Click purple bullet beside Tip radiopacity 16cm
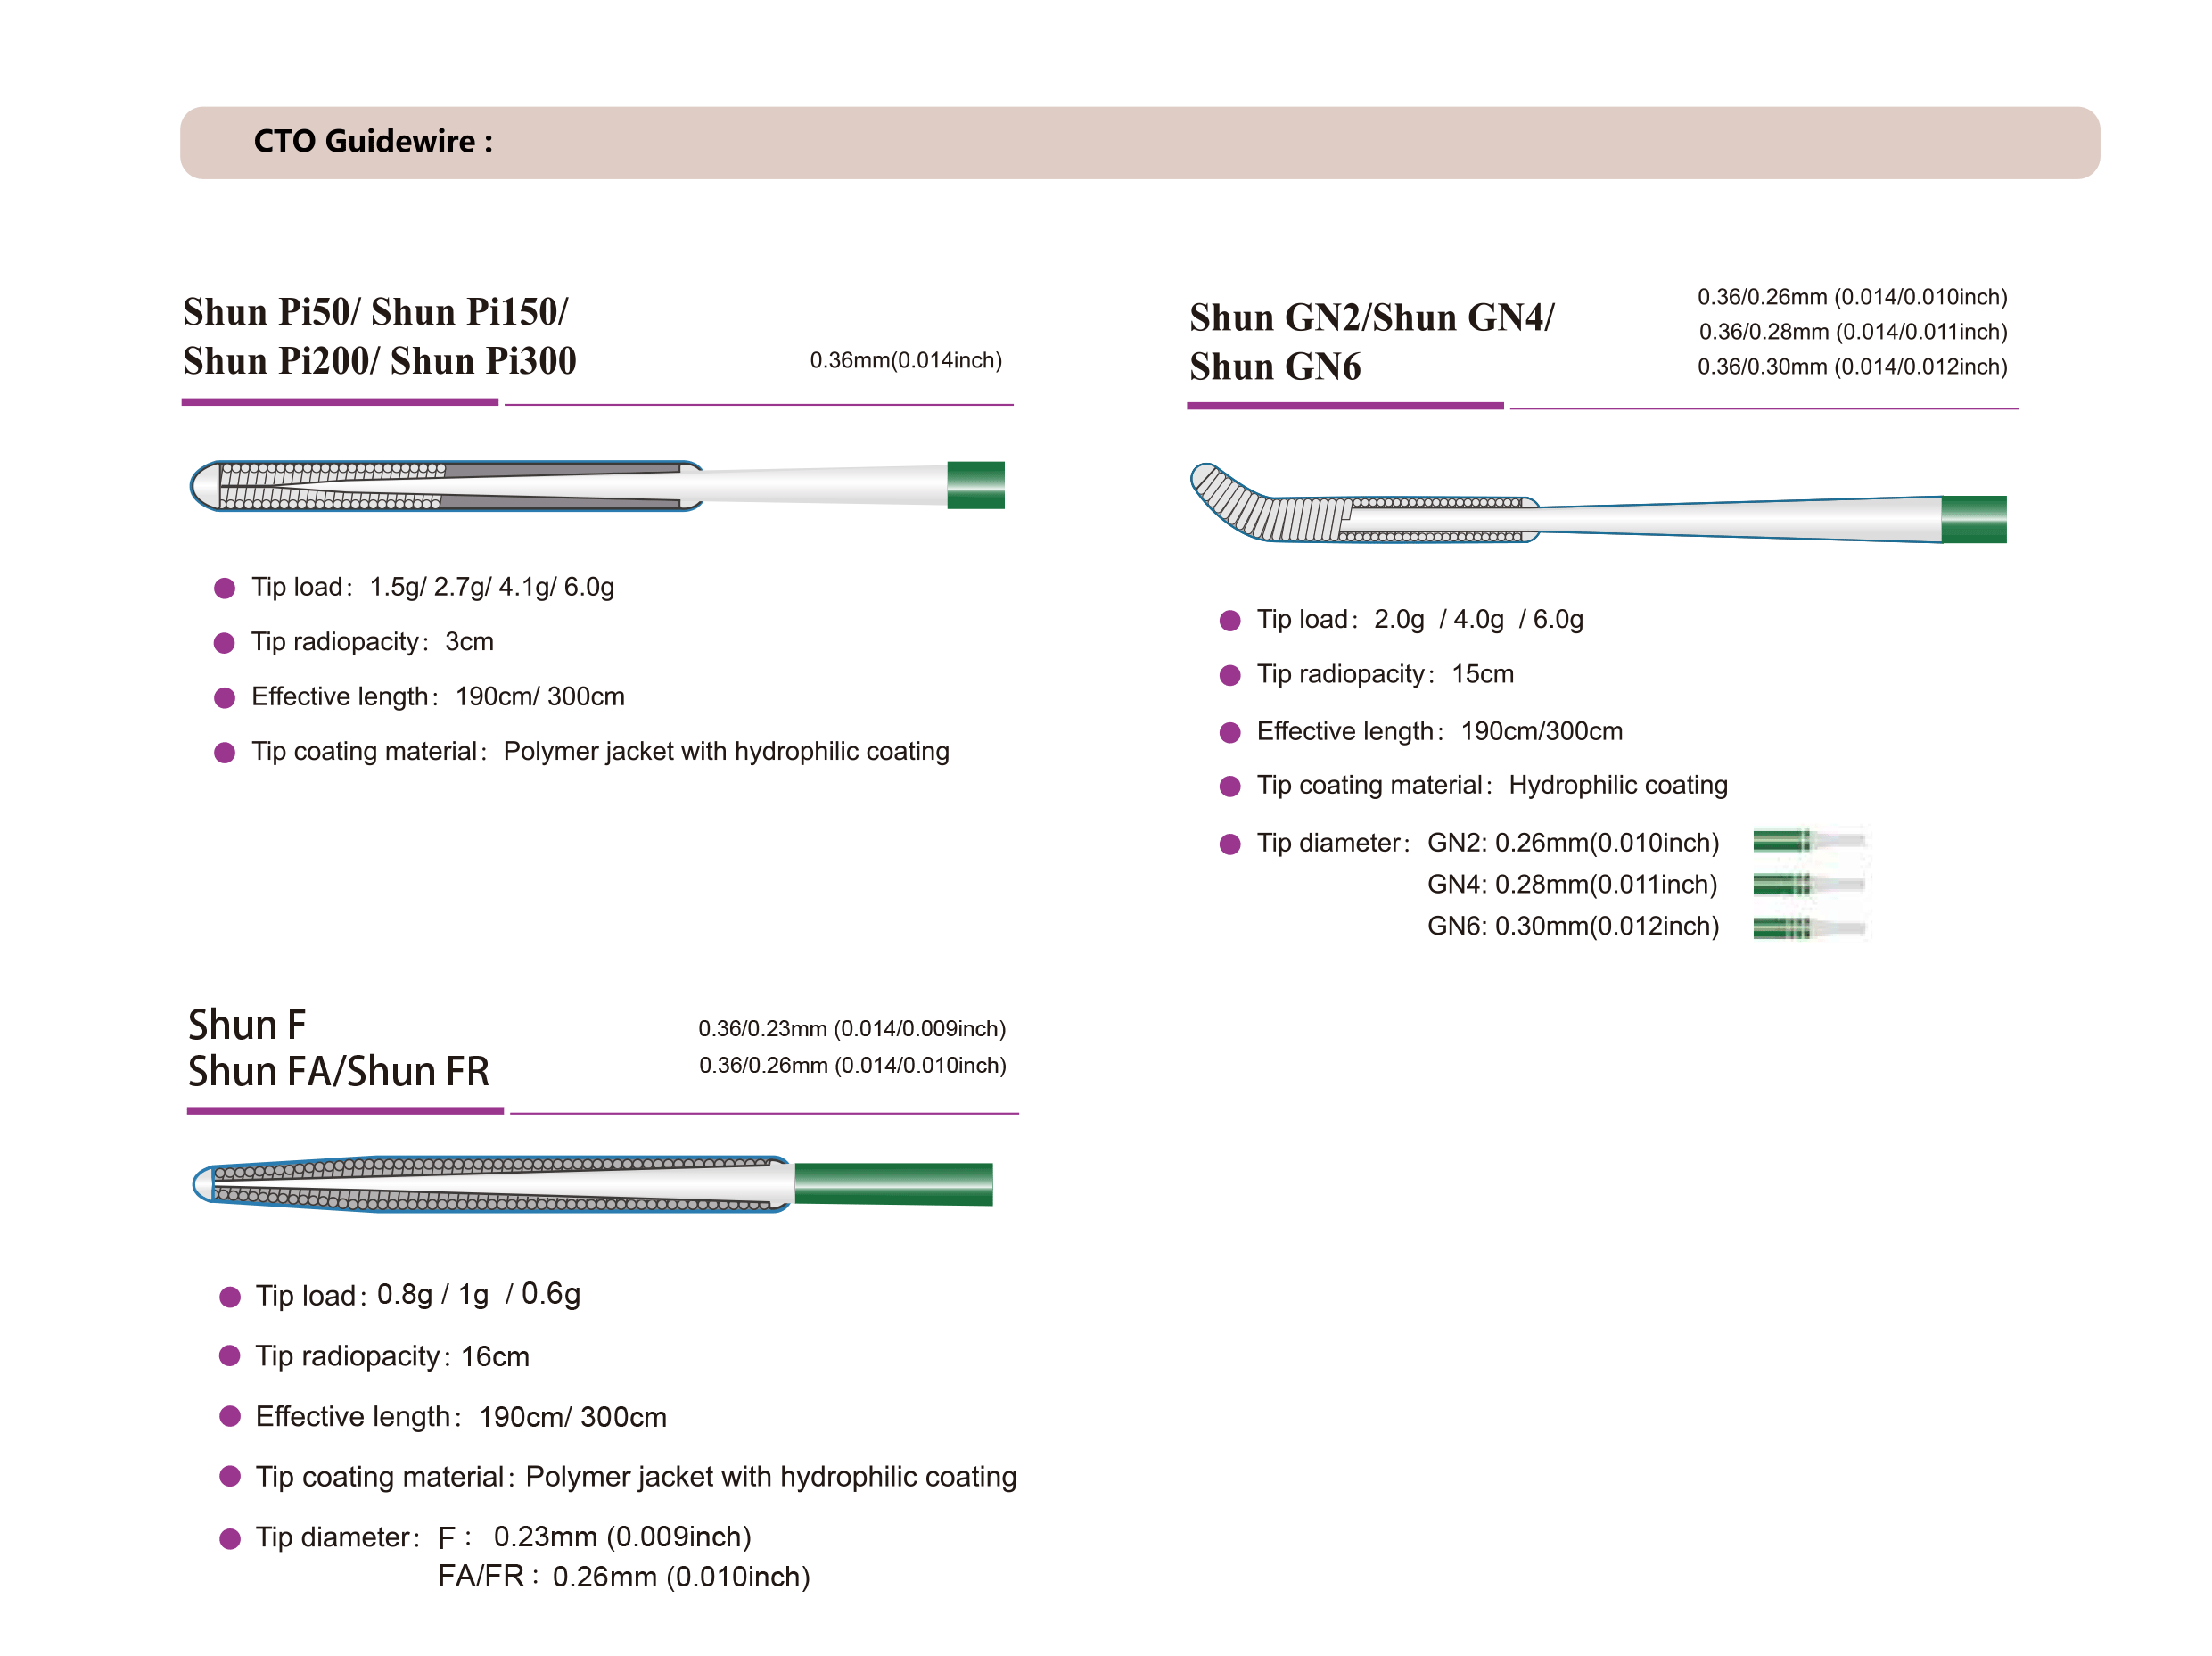This screenshot has width=2212, height=1656. point(229,1356)
